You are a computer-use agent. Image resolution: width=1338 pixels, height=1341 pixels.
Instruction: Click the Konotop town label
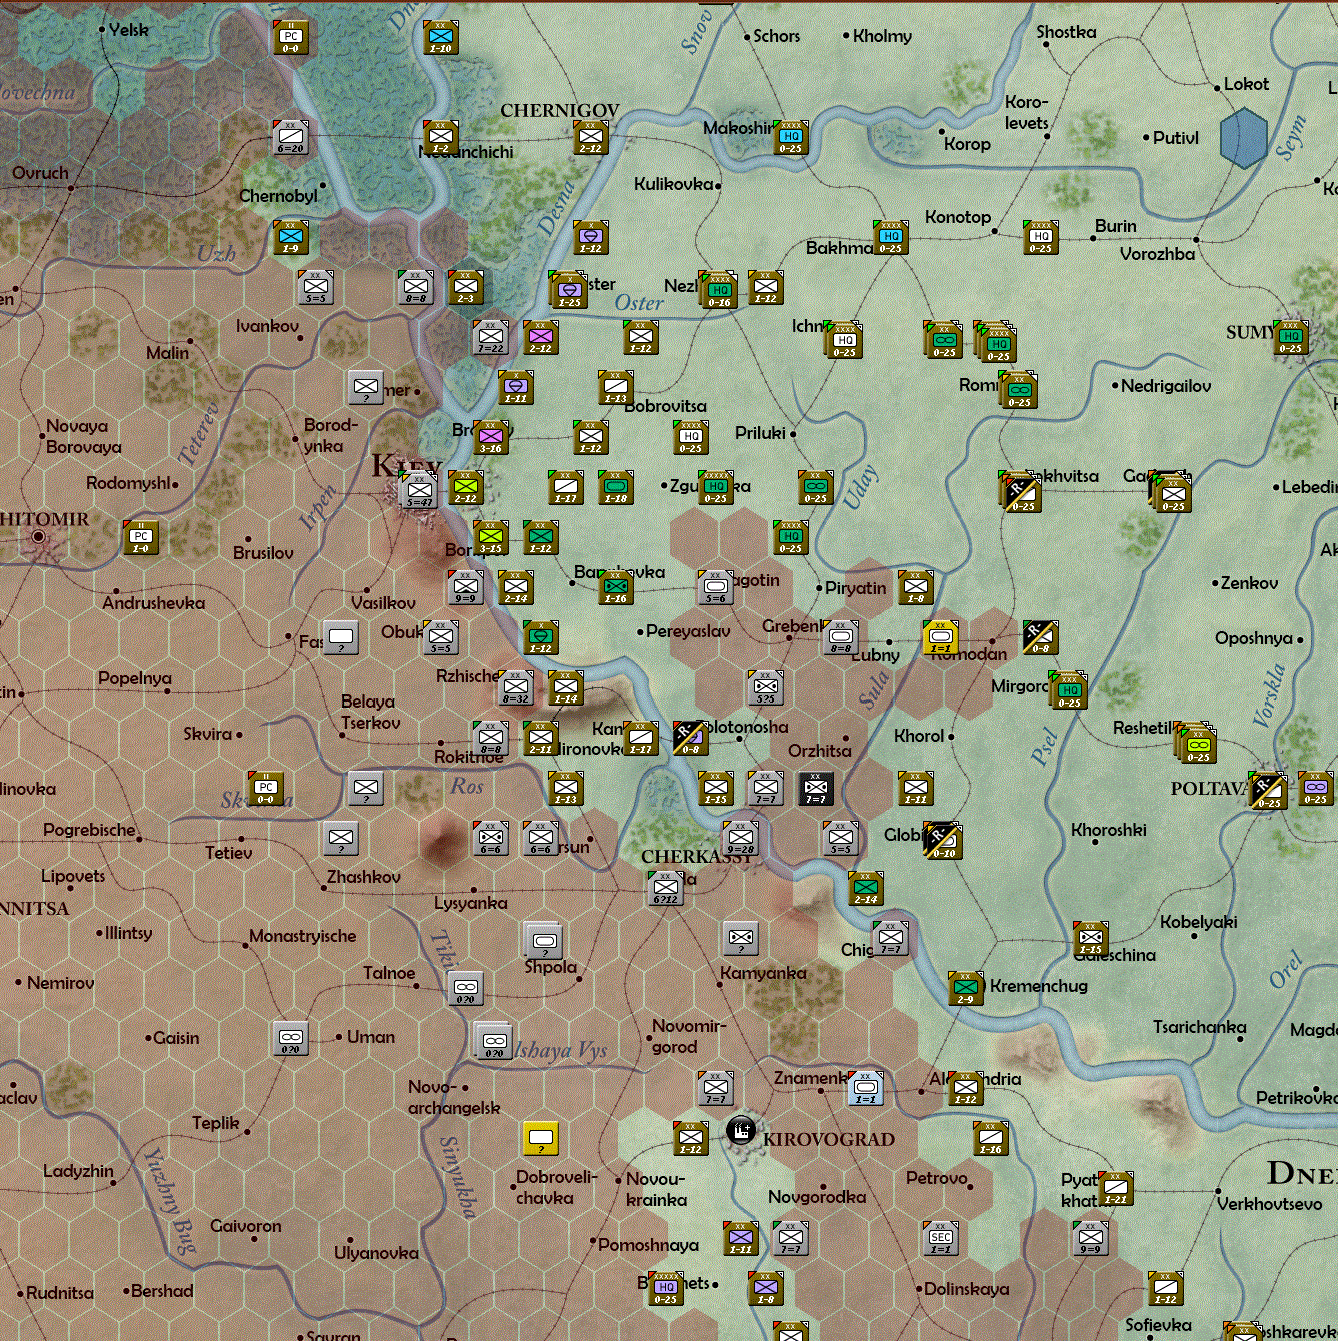click(x=958, y=217)
